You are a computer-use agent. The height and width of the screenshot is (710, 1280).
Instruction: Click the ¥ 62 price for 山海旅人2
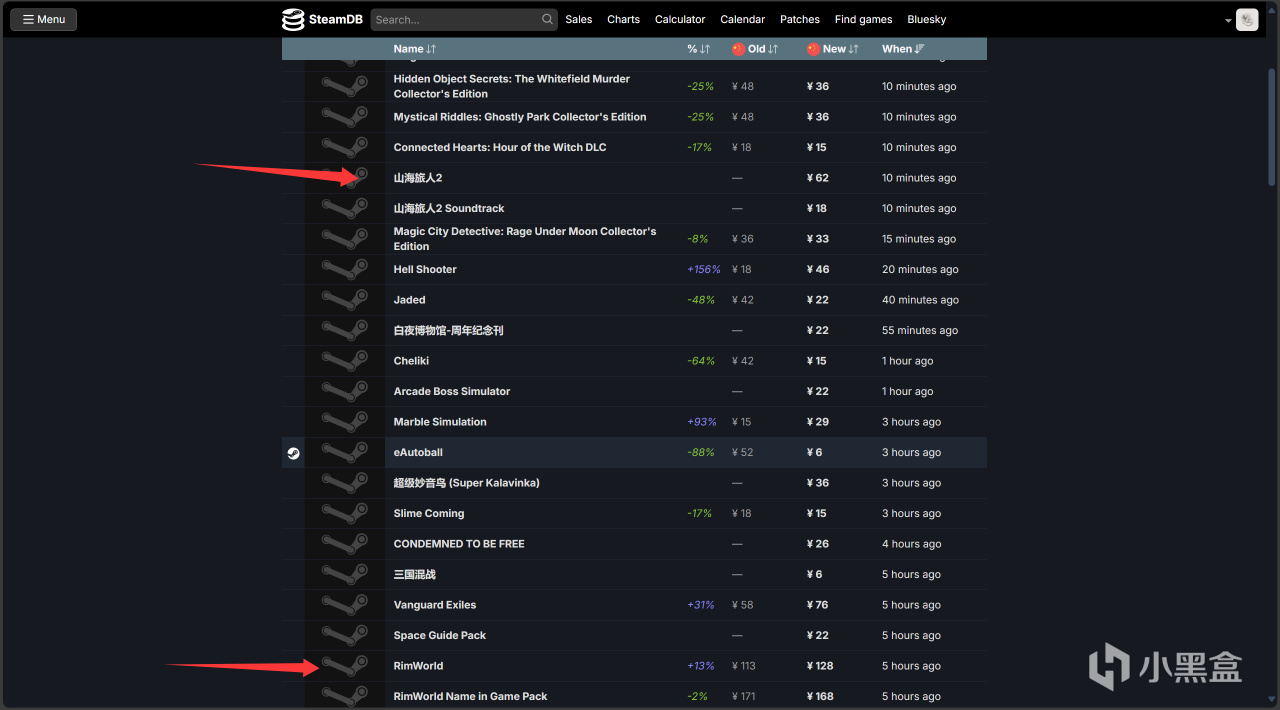click(x=818, y=178)
